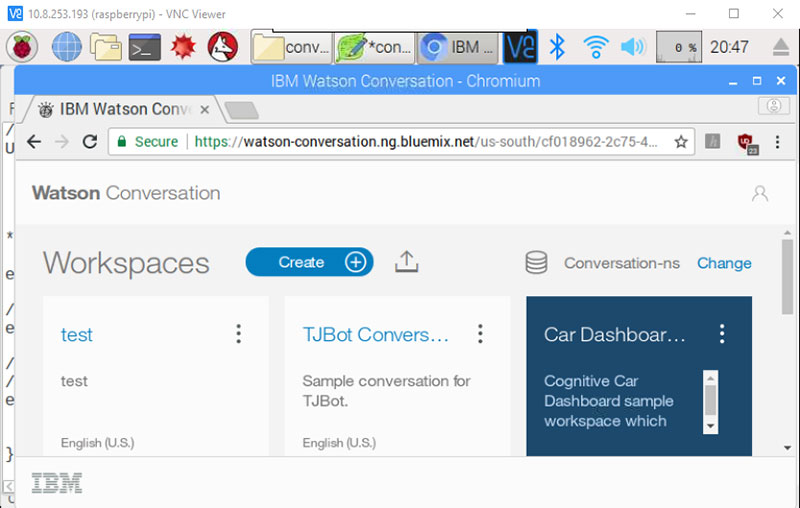Click the Conversation-ns database icon
The image size is (800, 508).
[x=536, y=263]
